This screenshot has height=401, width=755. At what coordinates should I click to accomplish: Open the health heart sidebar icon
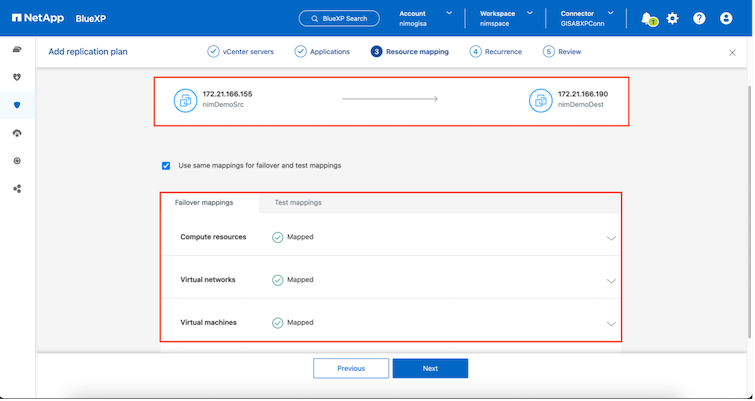click(x=17, y=77)
